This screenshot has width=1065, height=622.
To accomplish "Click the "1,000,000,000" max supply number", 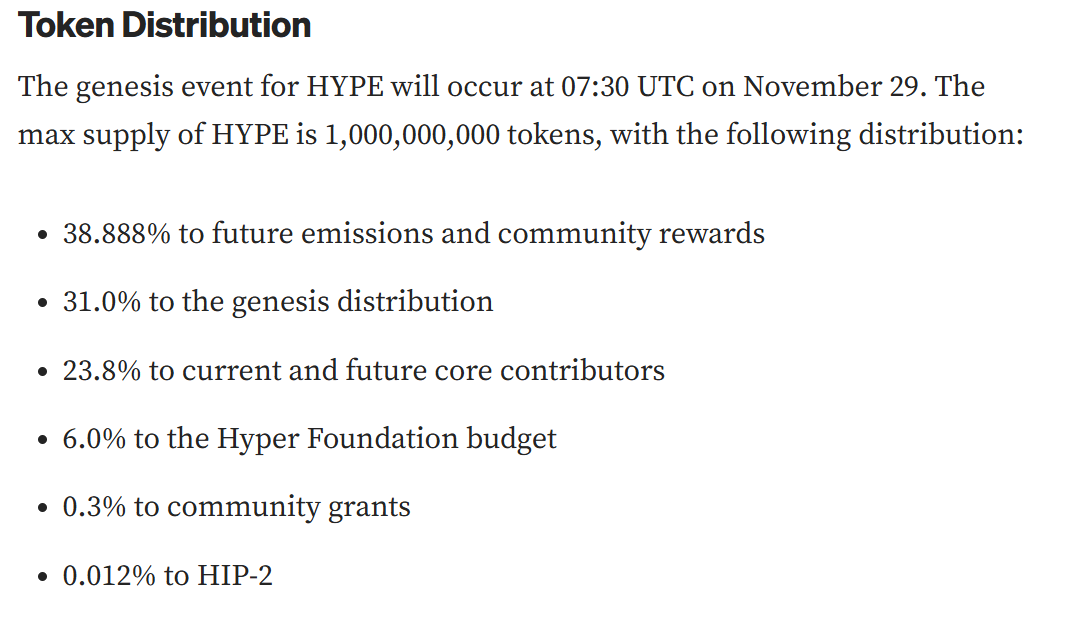I will [x=413, y=134].
